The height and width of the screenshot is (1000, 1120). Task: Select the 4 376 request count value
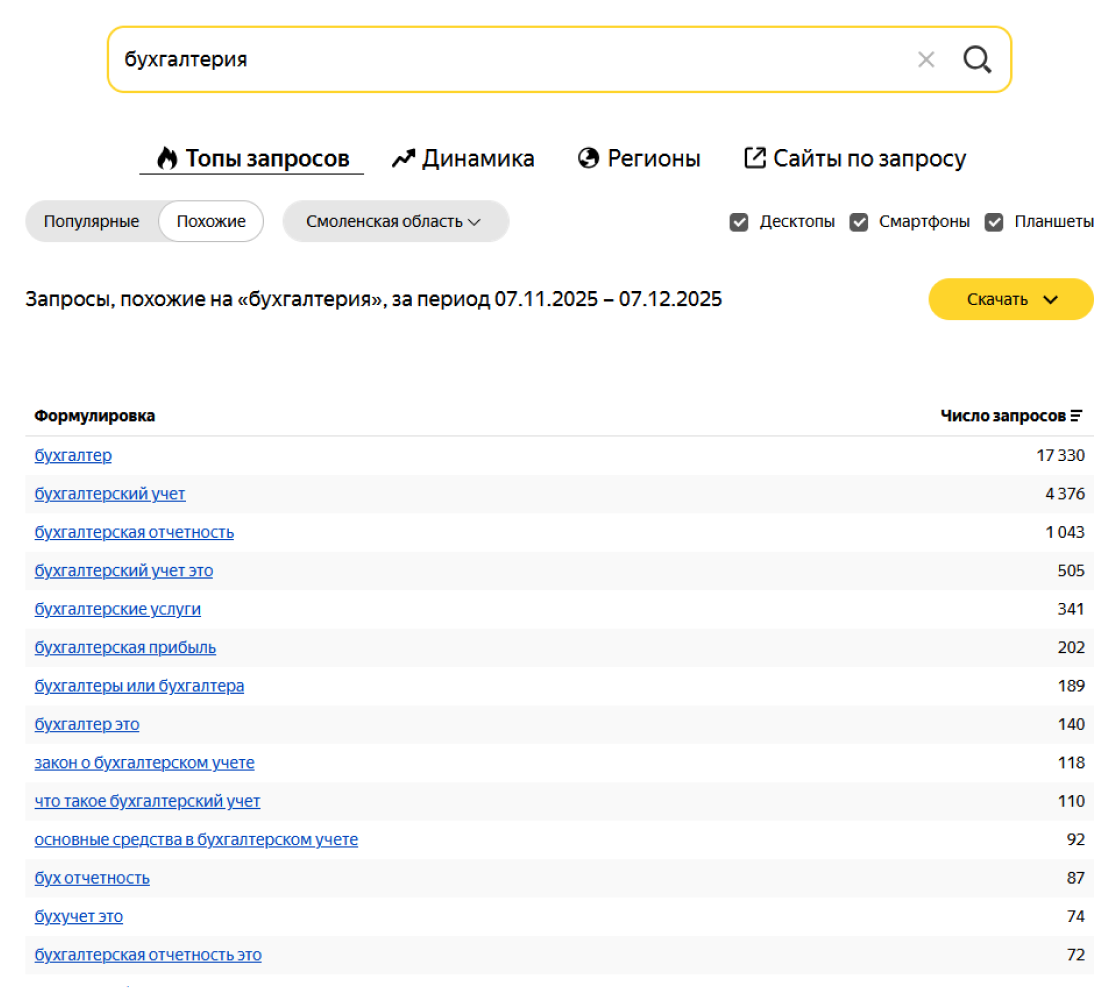pyautogui.click(x=1065, y=494)
